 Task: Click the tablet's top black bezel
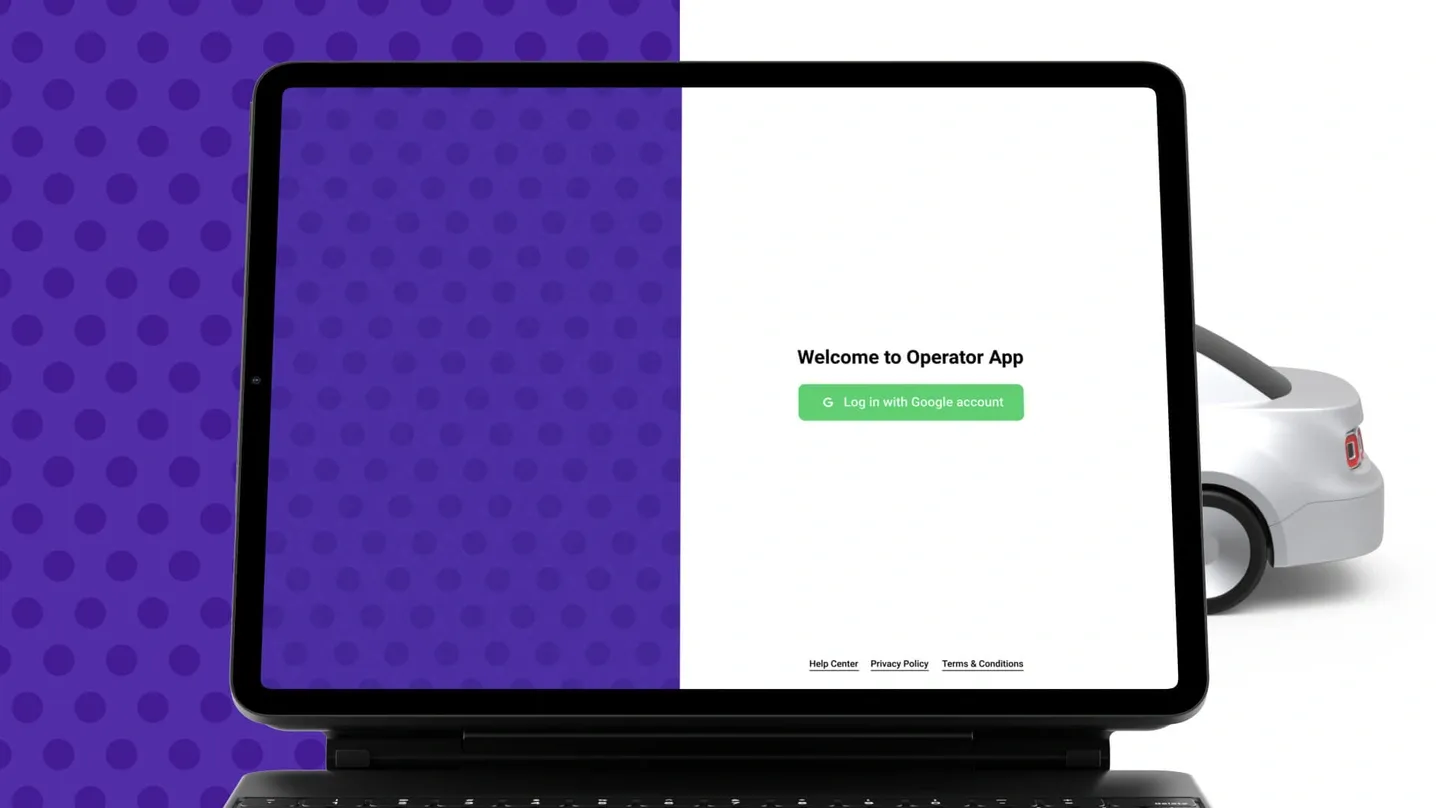pos(717,76)
